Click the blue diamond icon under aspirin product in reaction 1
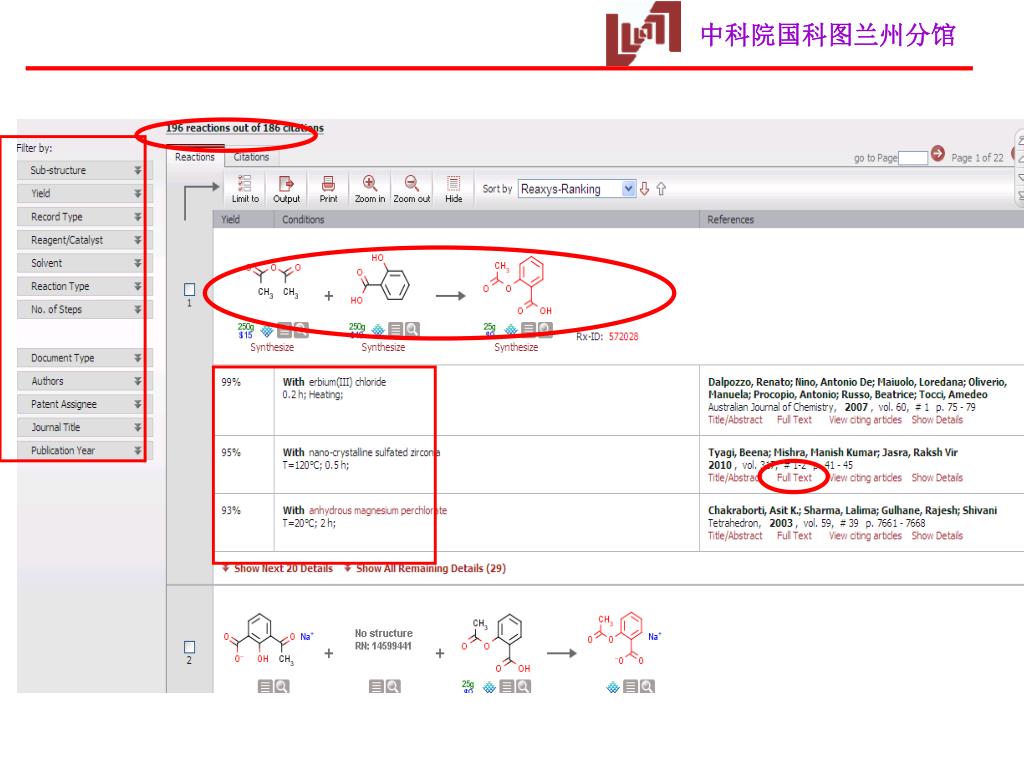1024x768 pixels. click(511, 329)
